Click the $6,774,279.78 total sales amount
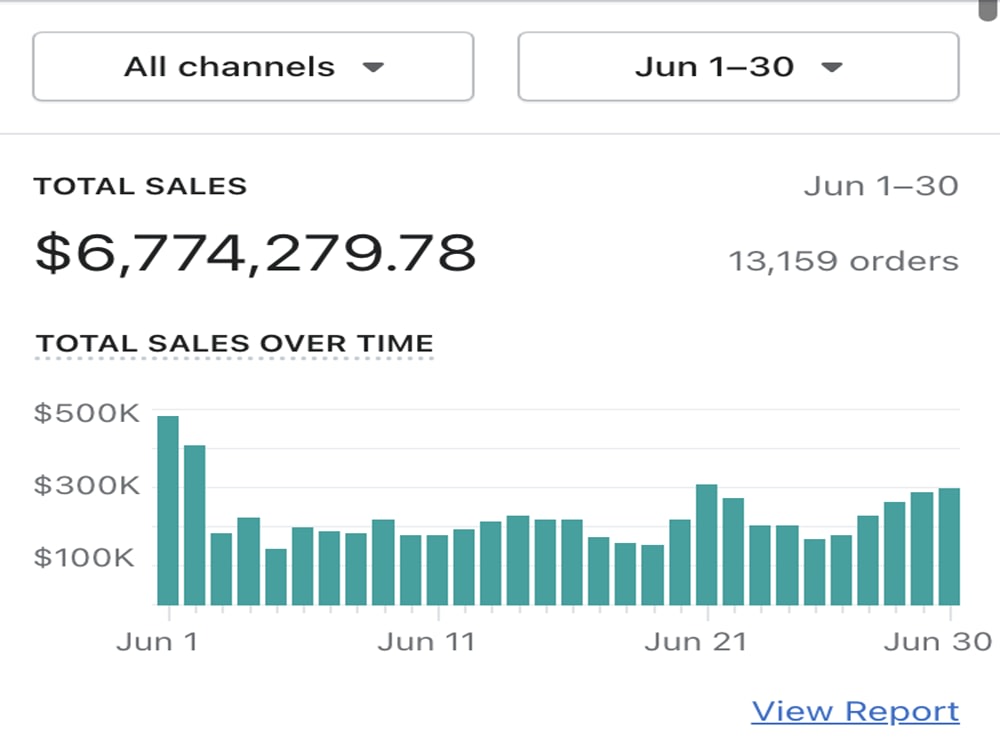This screenshot has width=1000, height=750. [255, 254]
